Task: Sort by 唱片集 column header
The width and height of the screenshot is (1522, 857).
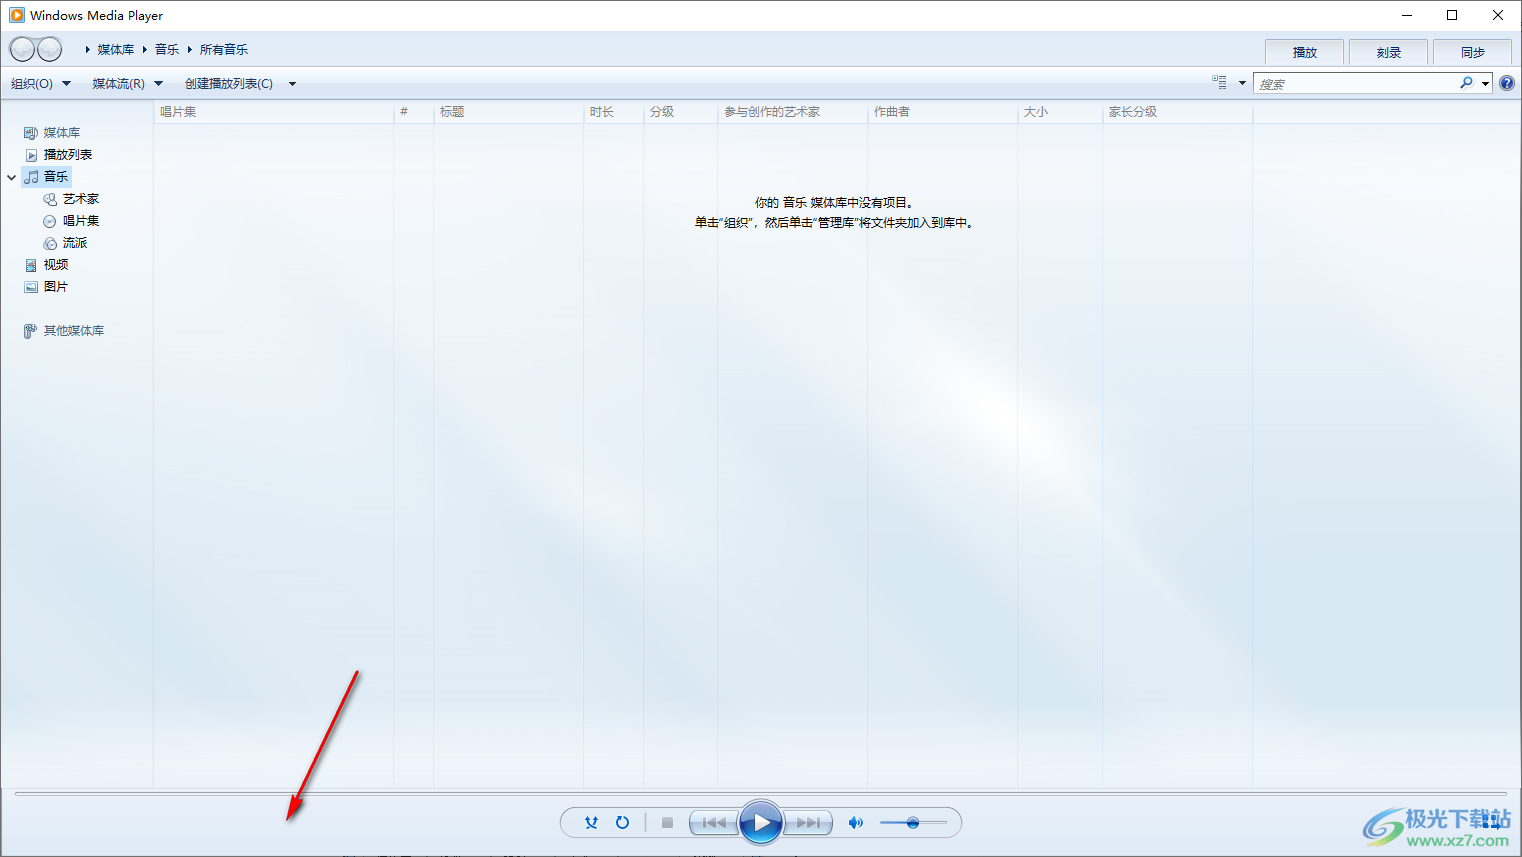Action: (274, 112)
